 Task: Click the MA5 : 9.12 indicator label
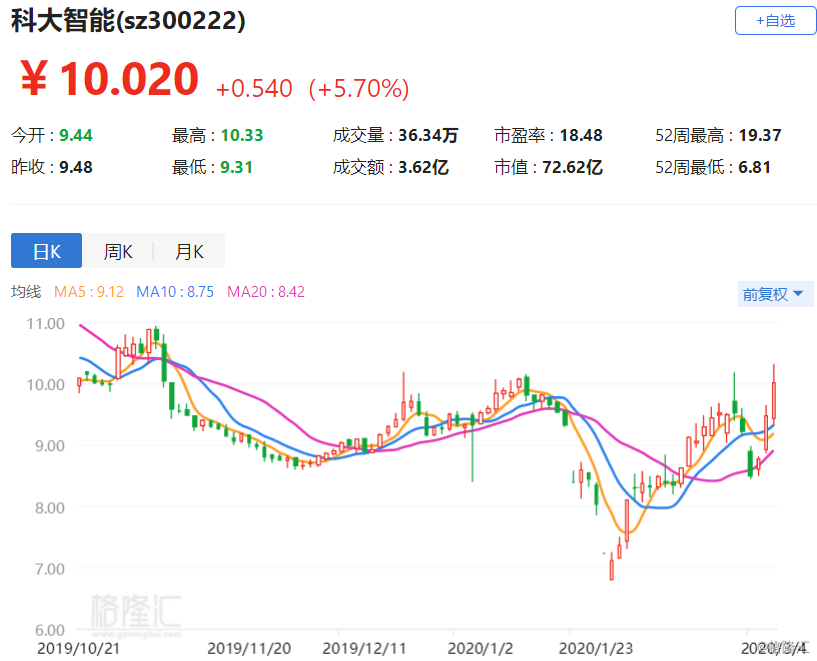click(x=89, y=292)
